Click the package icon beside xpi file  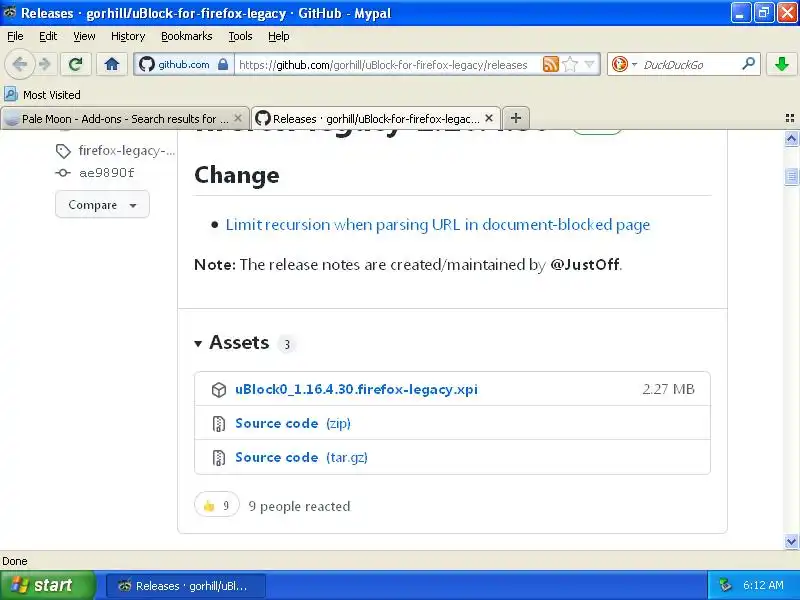click(219, 389)
